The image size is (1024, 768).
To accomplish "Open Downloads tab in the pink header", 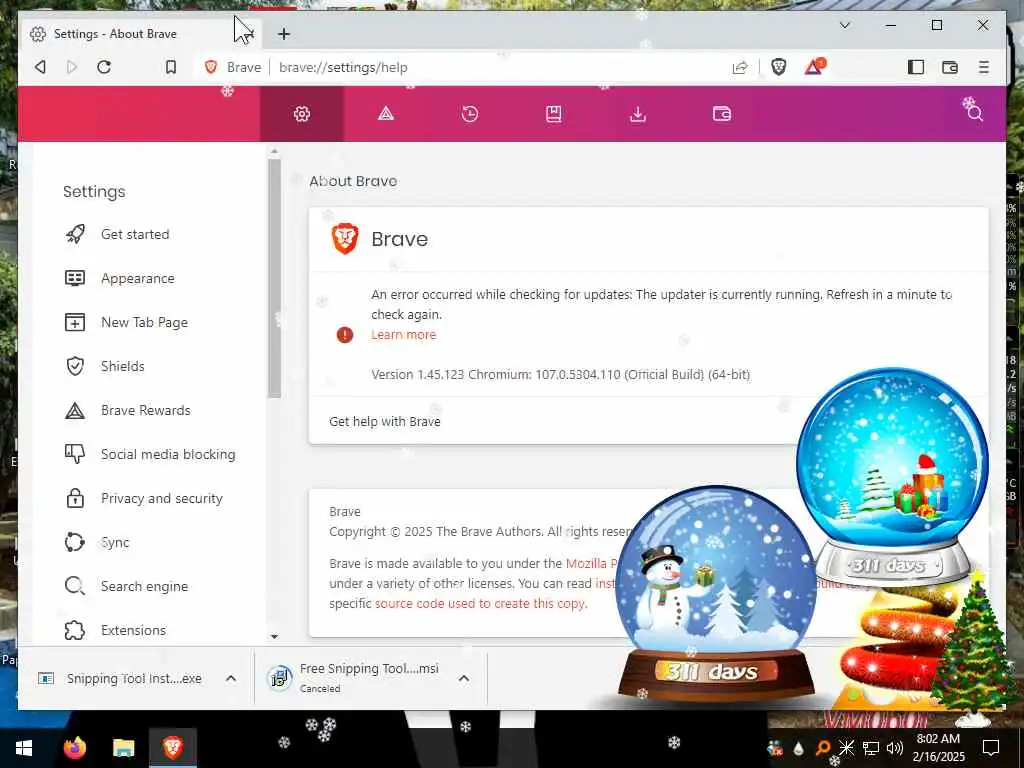I will 638,114.
